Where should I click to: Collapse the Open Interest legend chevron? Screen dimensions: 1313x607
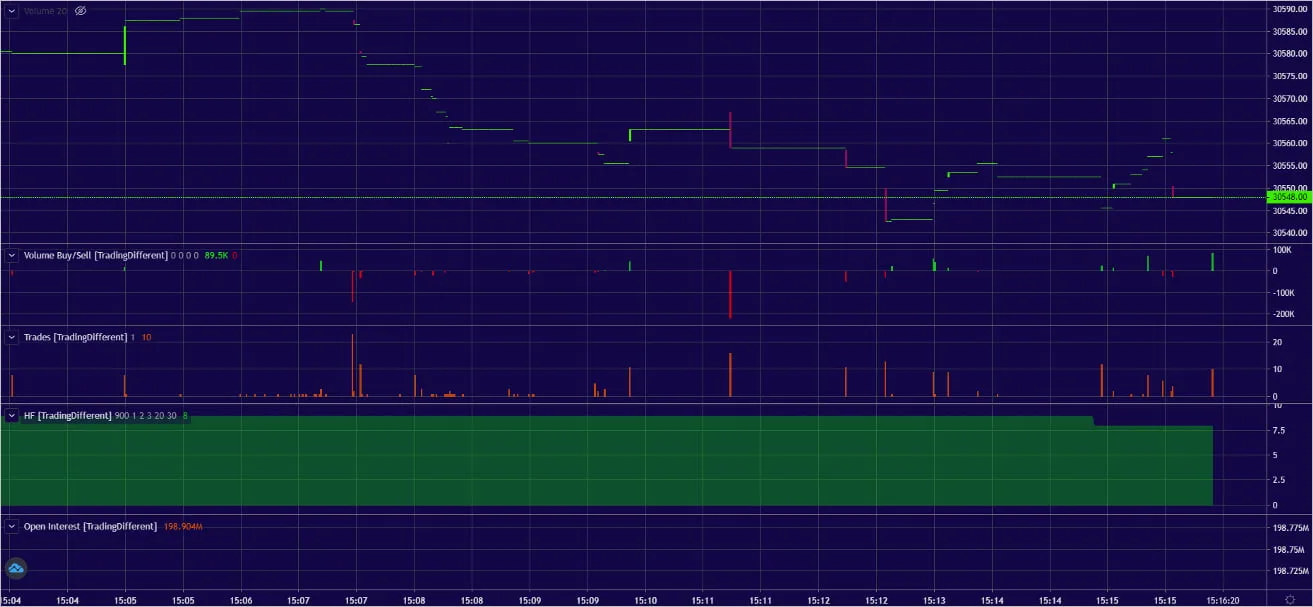point(12,526)
